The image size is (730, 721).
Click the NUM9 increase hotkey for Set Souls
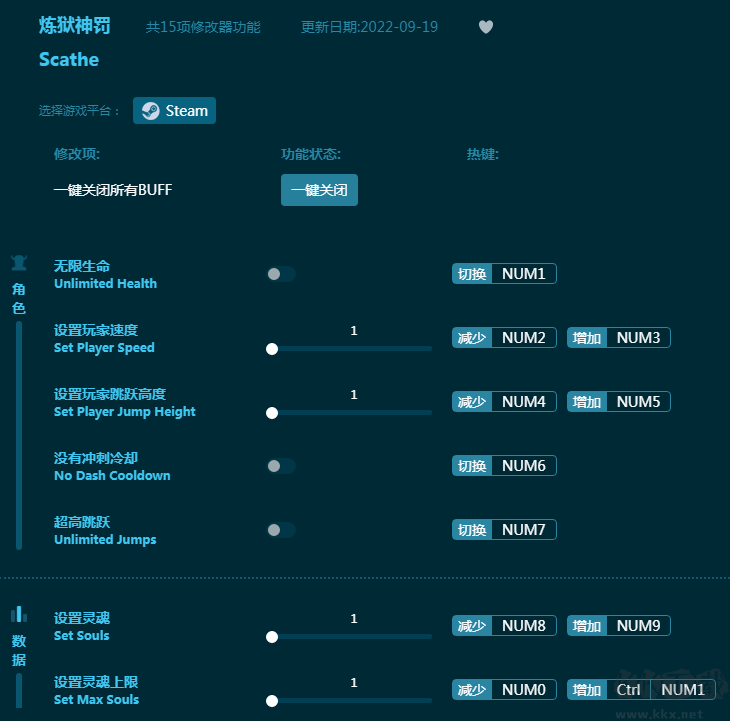[619, 626]
